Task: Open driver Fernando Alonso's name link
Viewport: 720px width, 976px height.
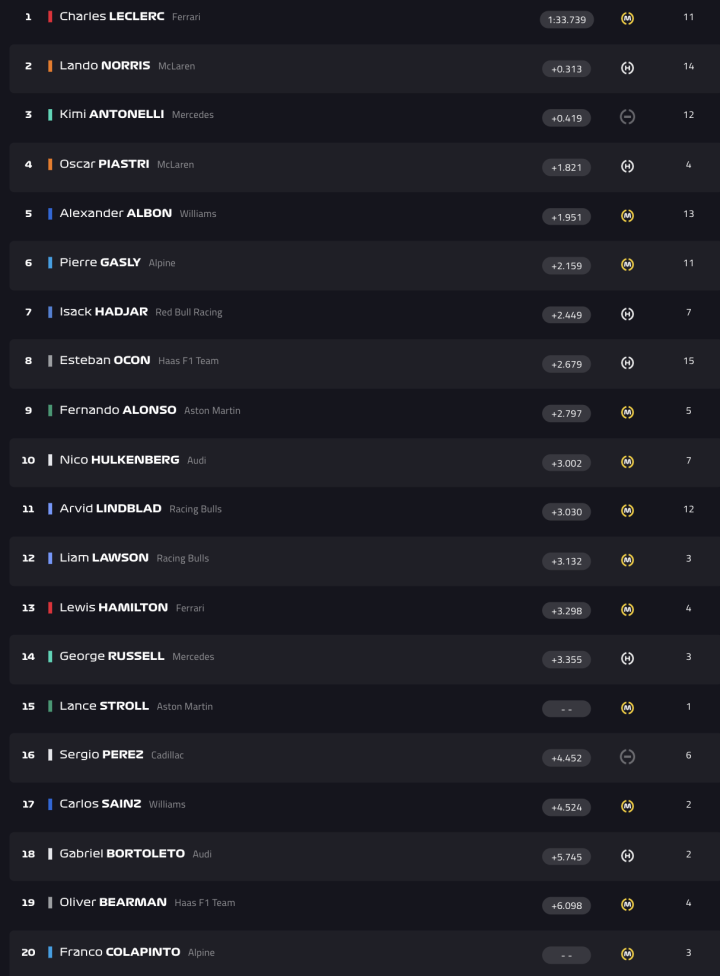Action: [118, 410]
